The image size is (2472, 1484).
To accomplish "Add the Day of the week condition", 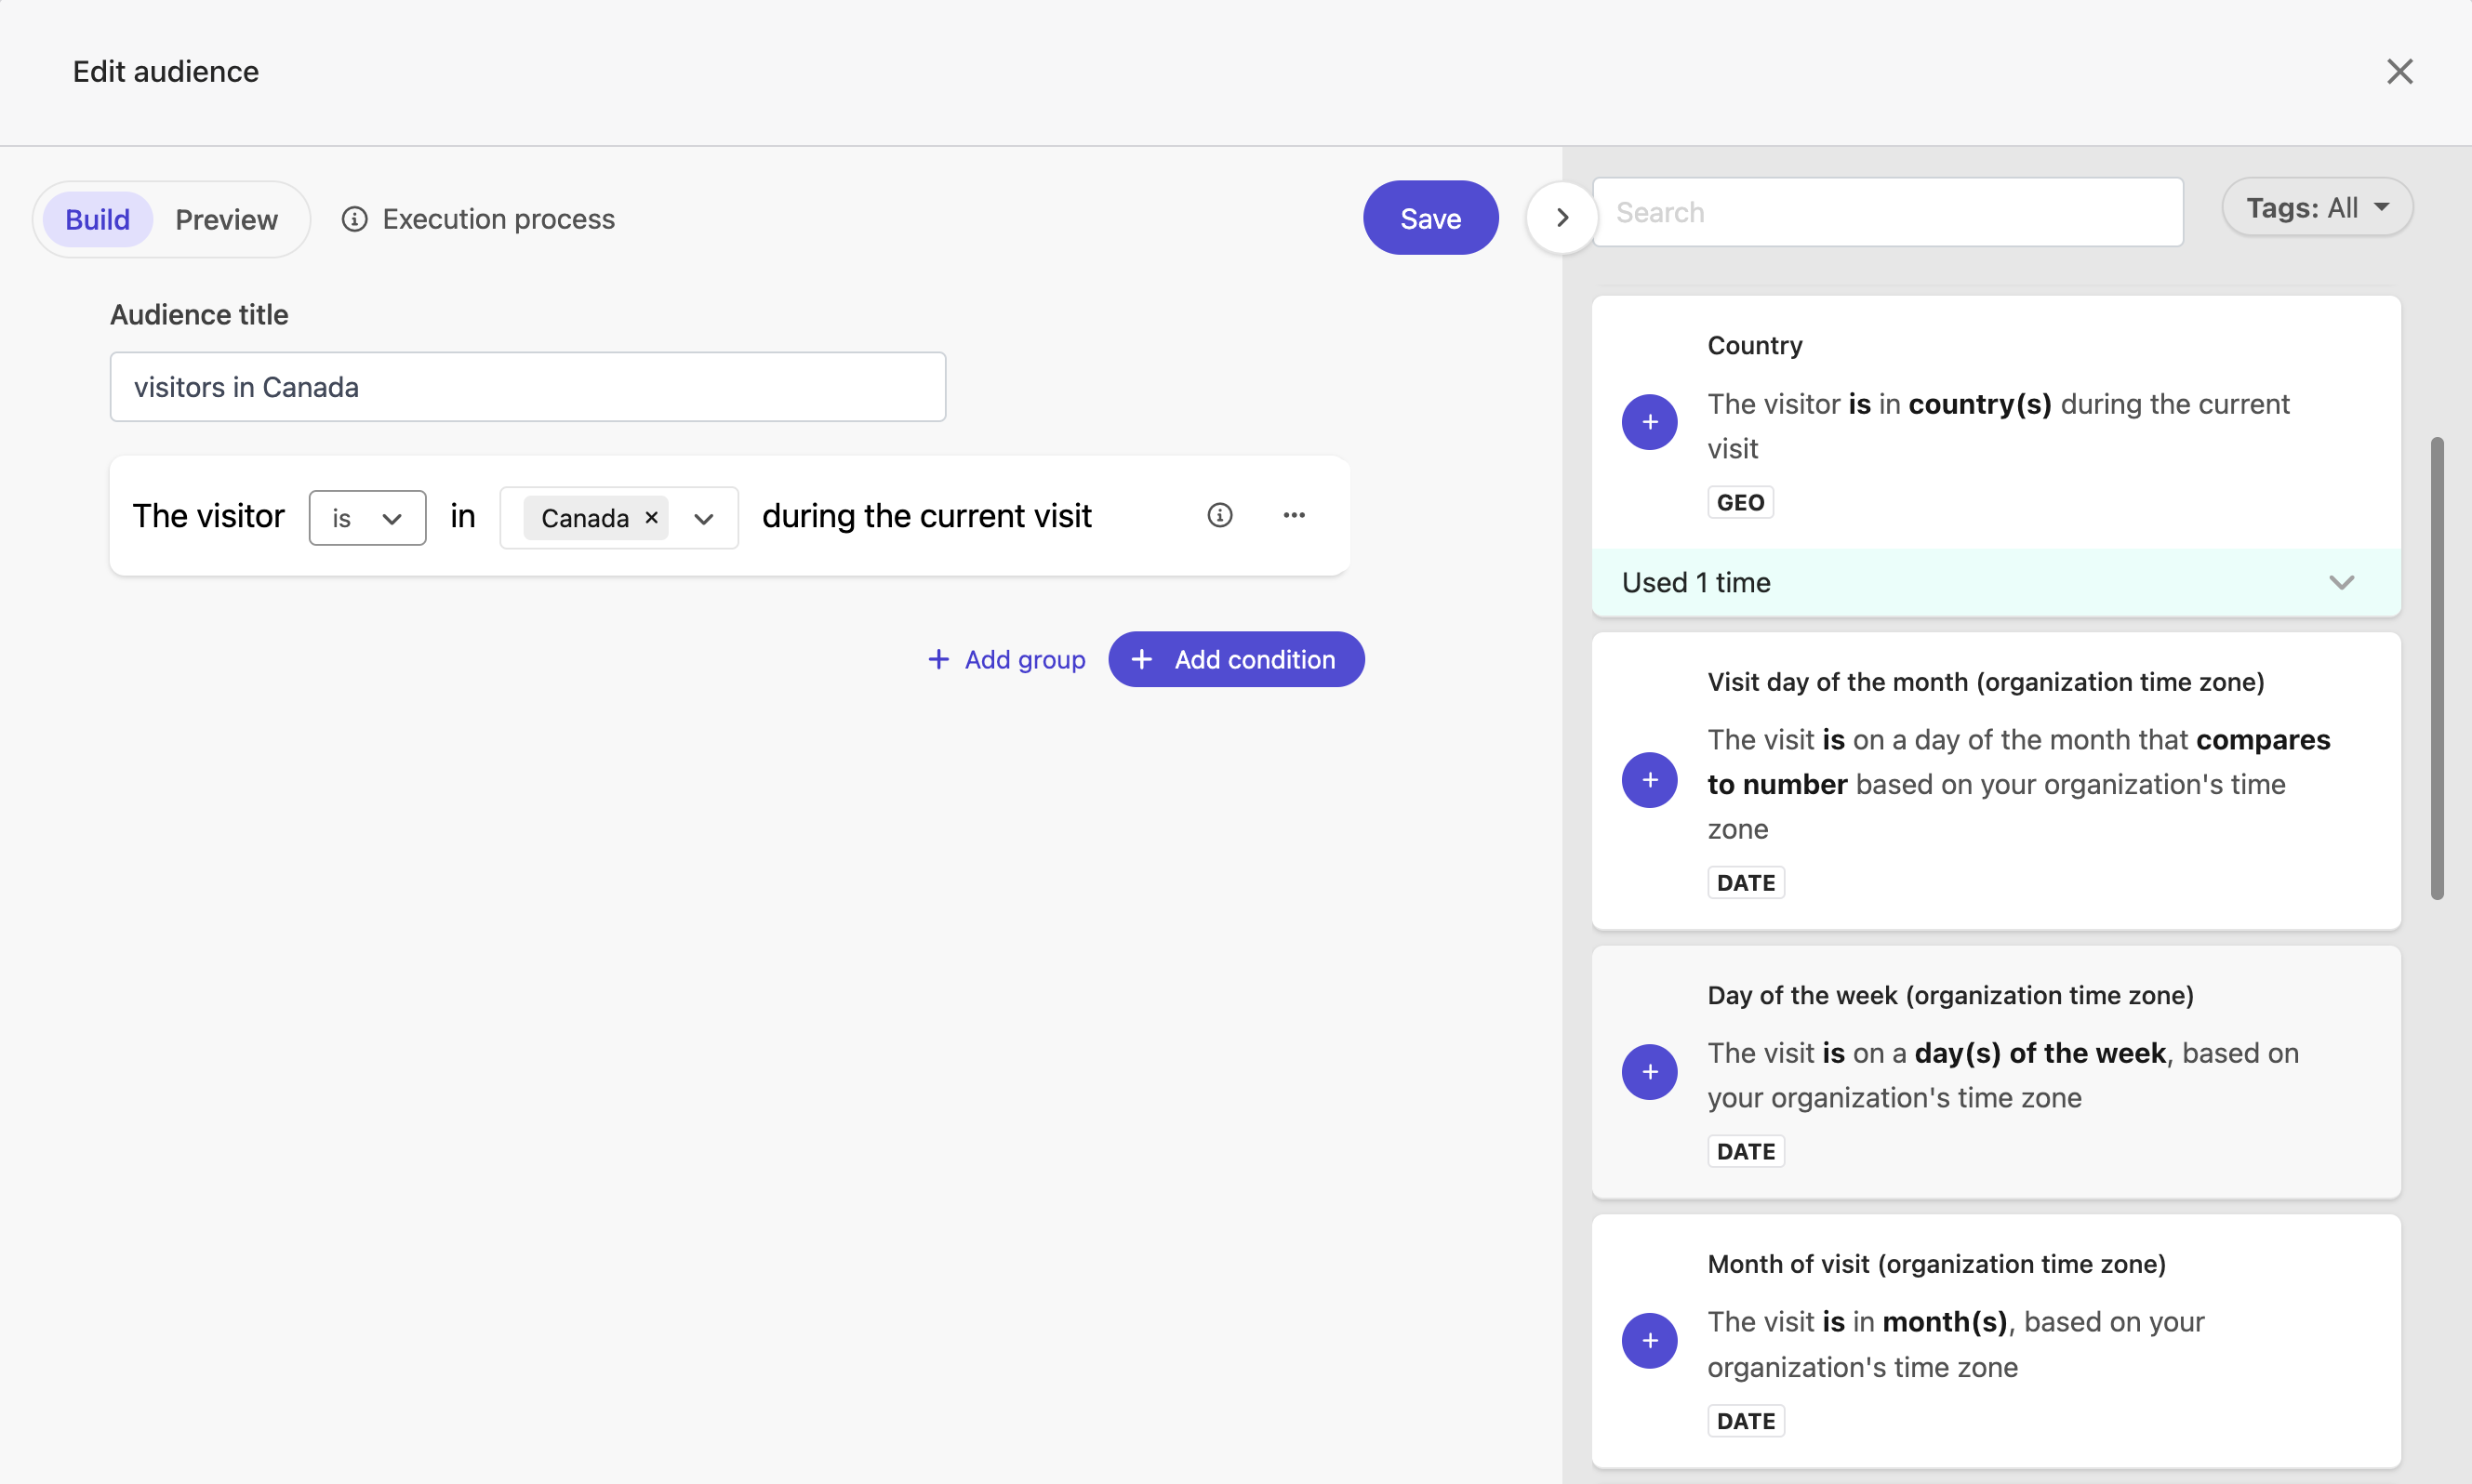I will (x=1649, y=1071).
